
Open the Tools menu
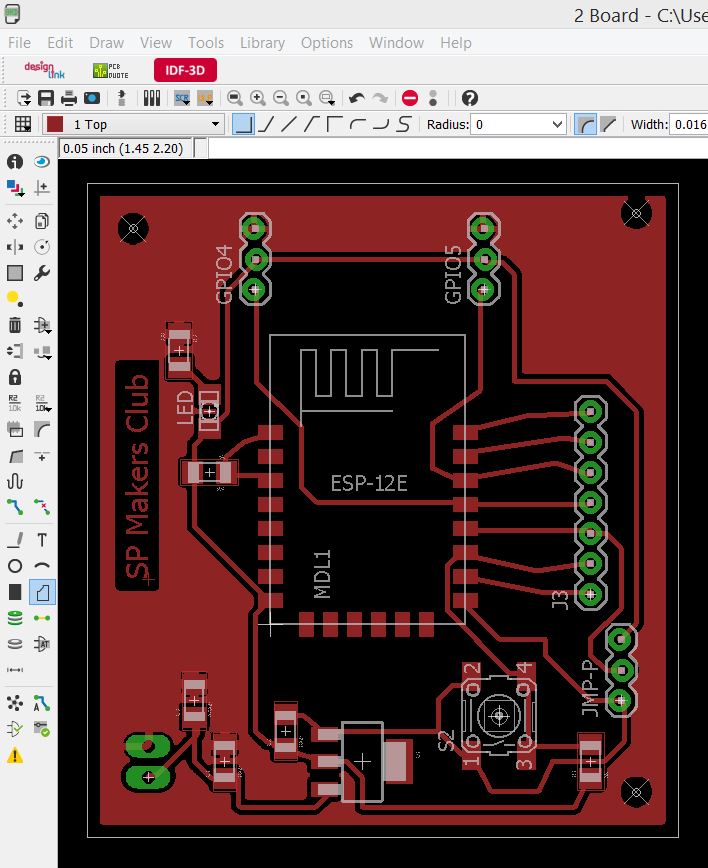tap(206, 43)
